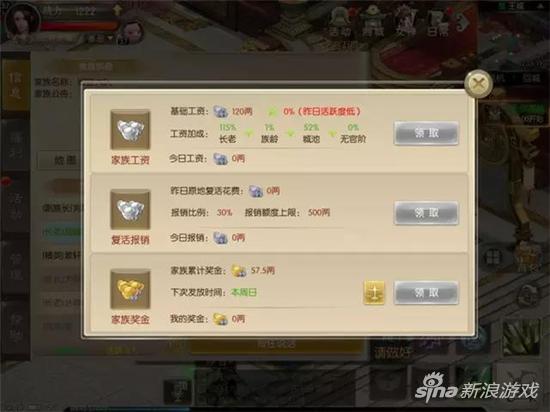The height and width of the screenshot is (412, 550).
Task: Open the player avatar portrait
Action: [23, 20]
